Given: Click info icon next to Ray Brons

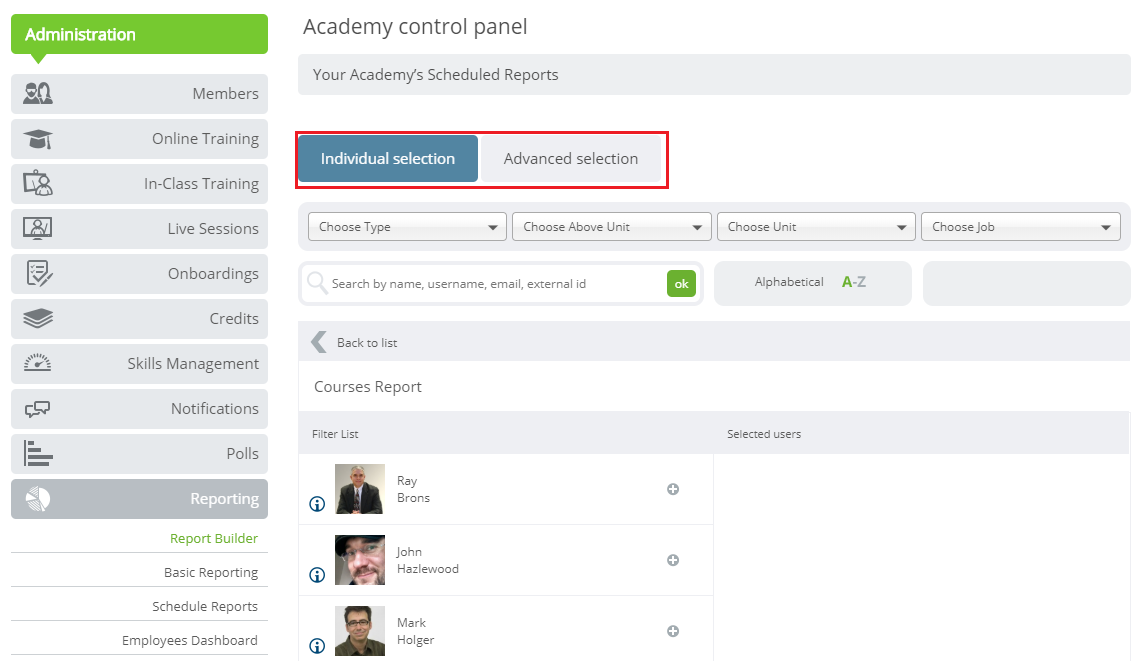Looking at the screenshot, I should pos(317,504).
